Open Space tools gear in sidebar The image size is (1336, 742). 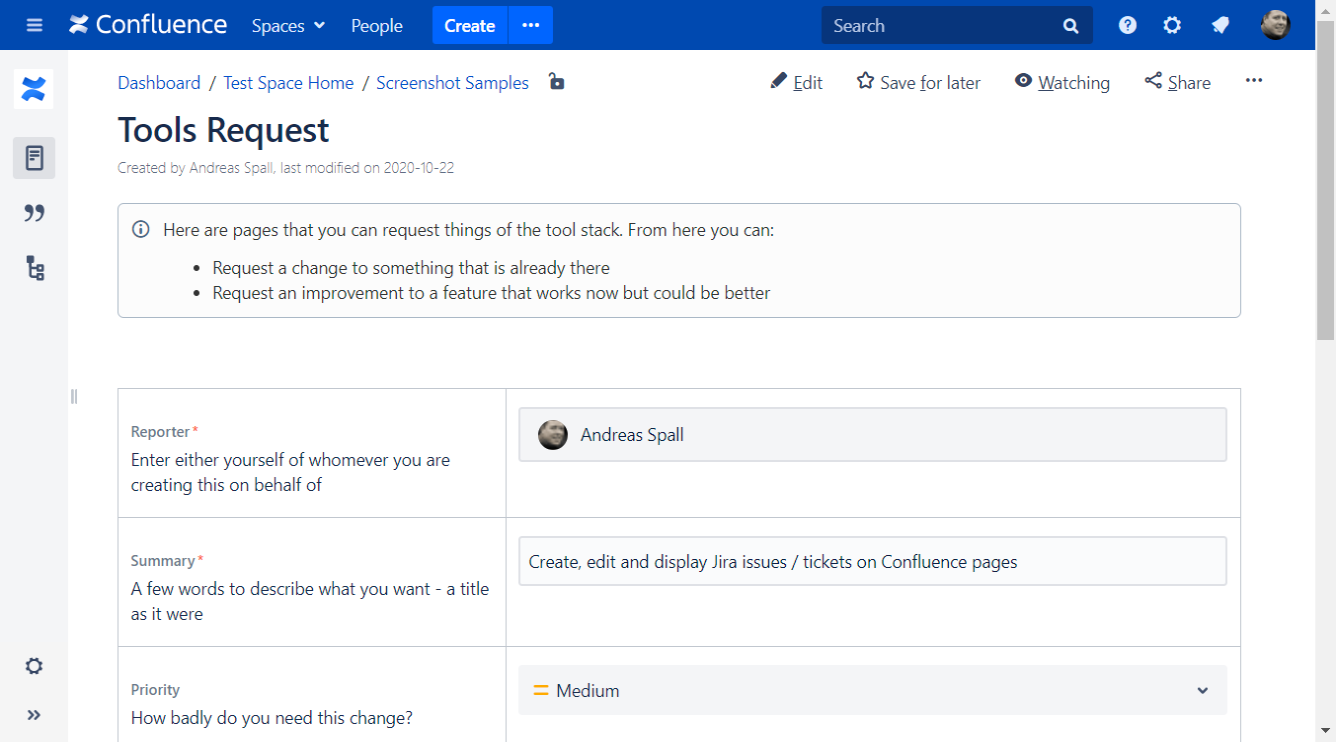(34, 666)
